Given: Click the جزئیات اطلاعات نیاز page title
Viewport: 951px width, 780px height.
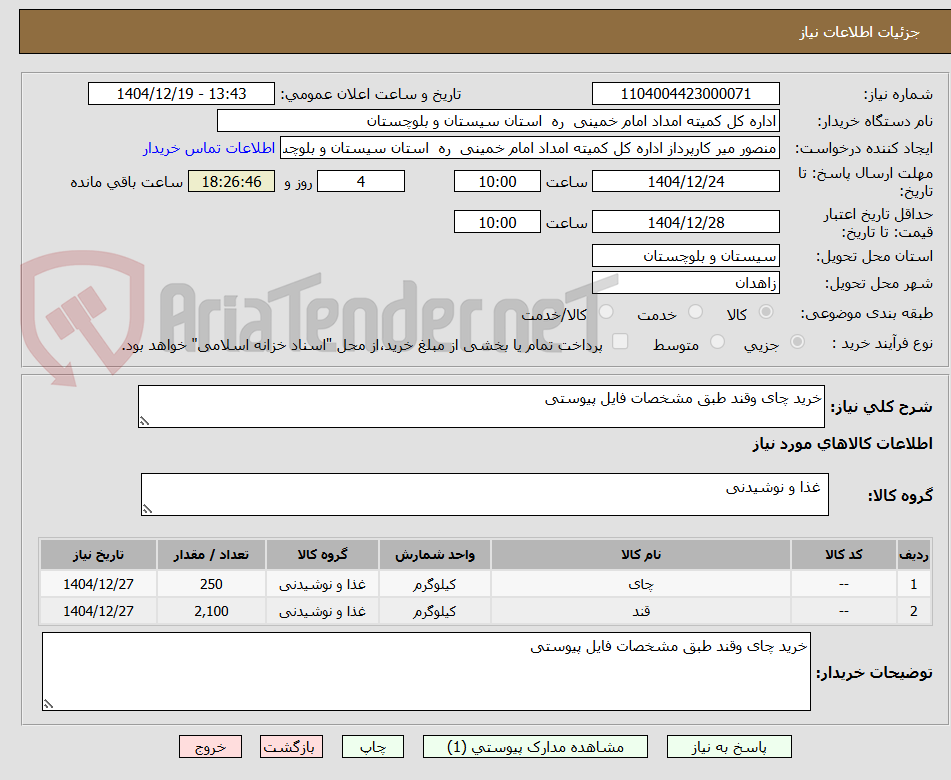Looking at the screenshot, I should pyautogui.click(x=859, y=32).
